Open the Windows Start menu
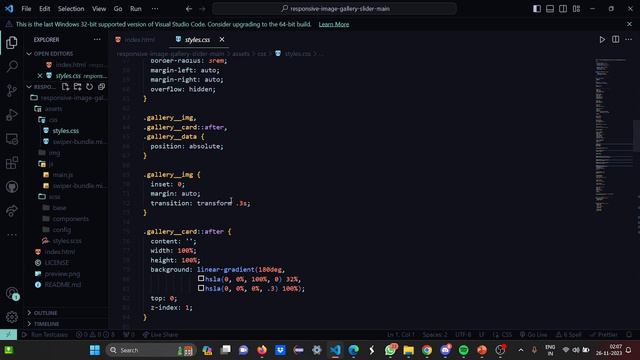The image size is (640, 360). click(x=95, y=350)
